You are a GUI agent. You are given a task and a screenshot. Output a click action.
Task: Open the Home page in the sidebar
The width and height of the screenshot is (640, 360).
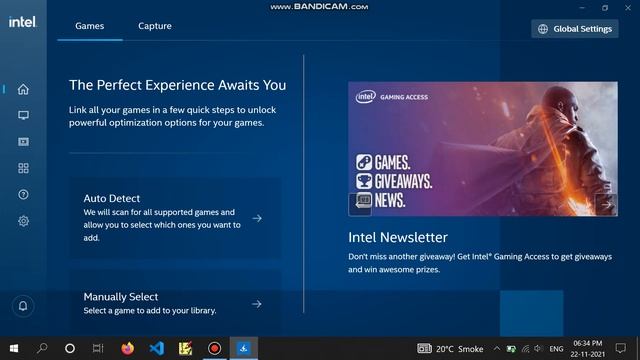click(23, 89)
